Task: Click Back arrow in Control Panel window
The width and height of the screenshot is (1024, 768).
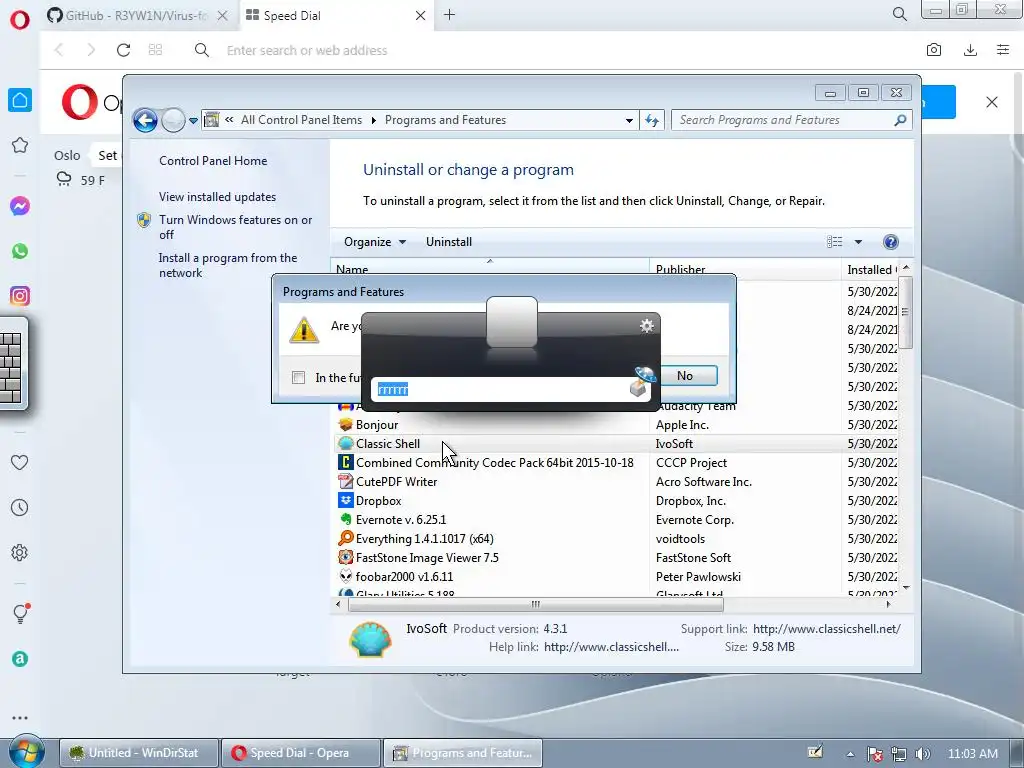Action: pos(145,120)
